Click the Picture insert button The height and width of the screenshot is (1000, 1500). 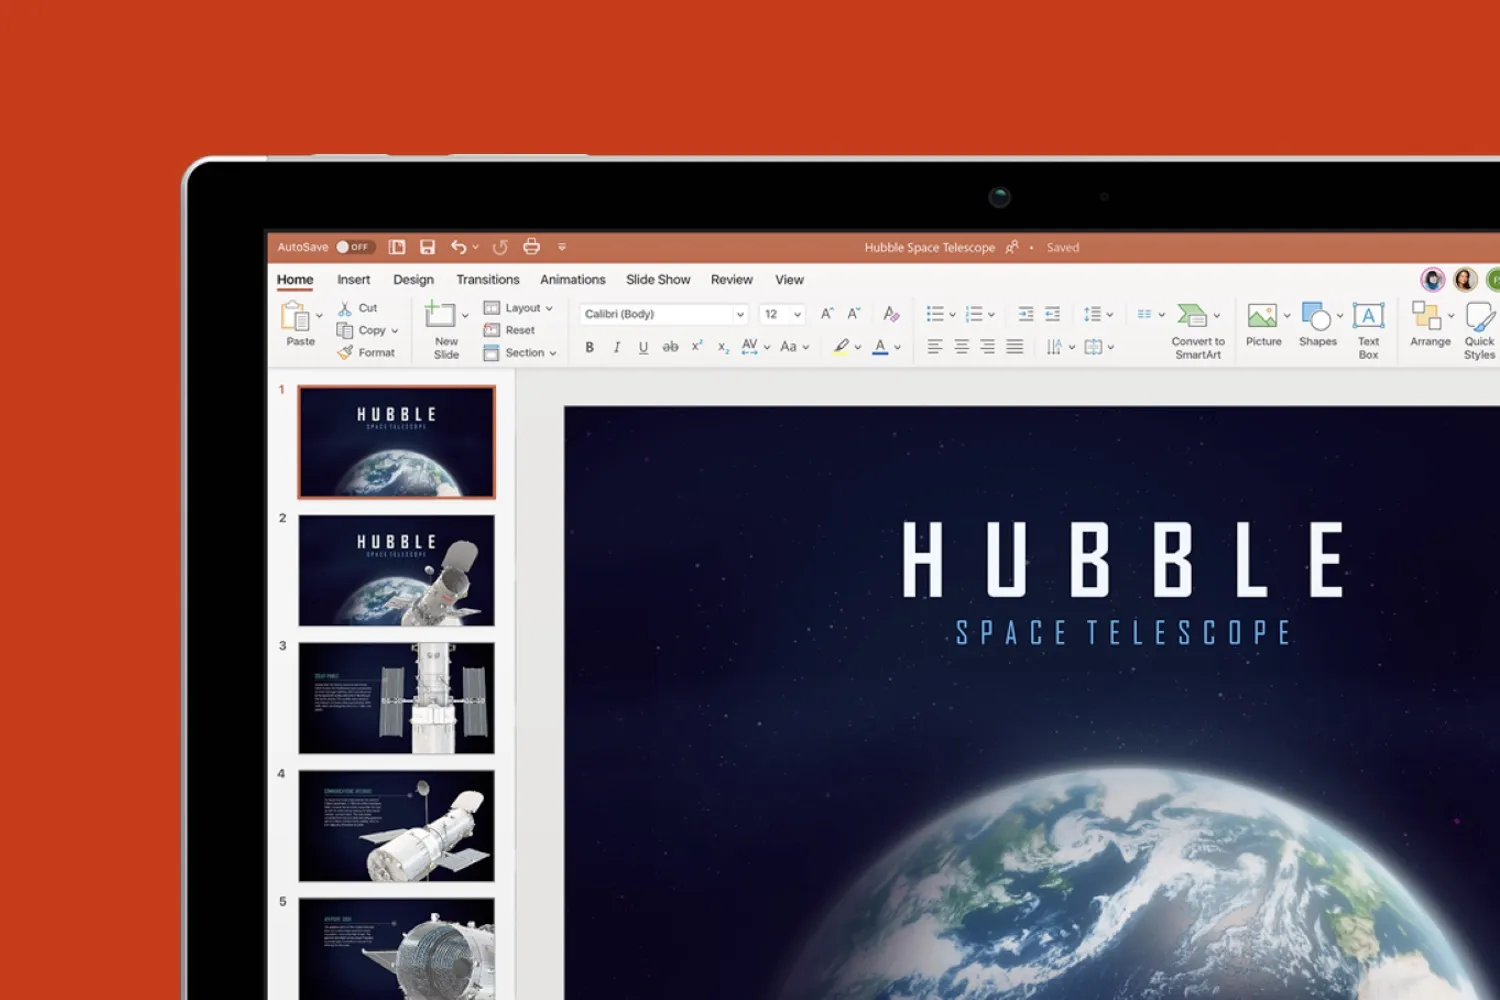coord(1264,326)
